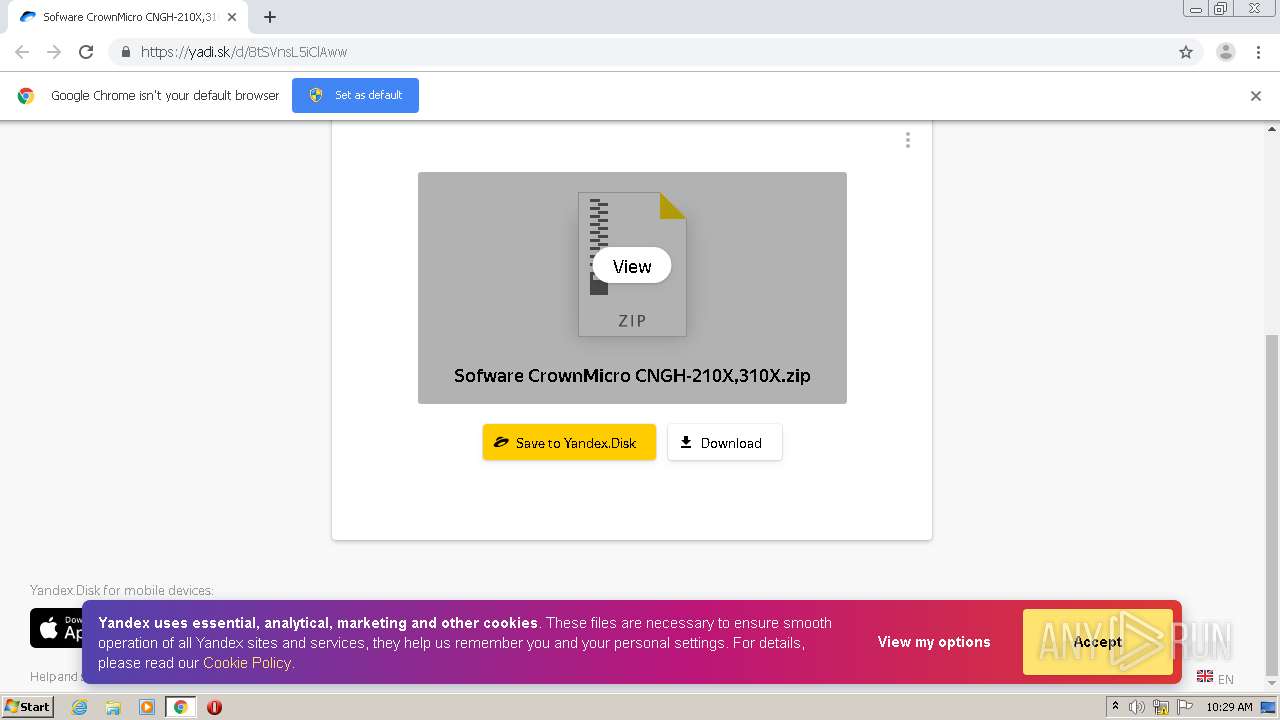Go forward to the next page
The height and width of the screenshot is (720, 1280).
tap(54, 52)
